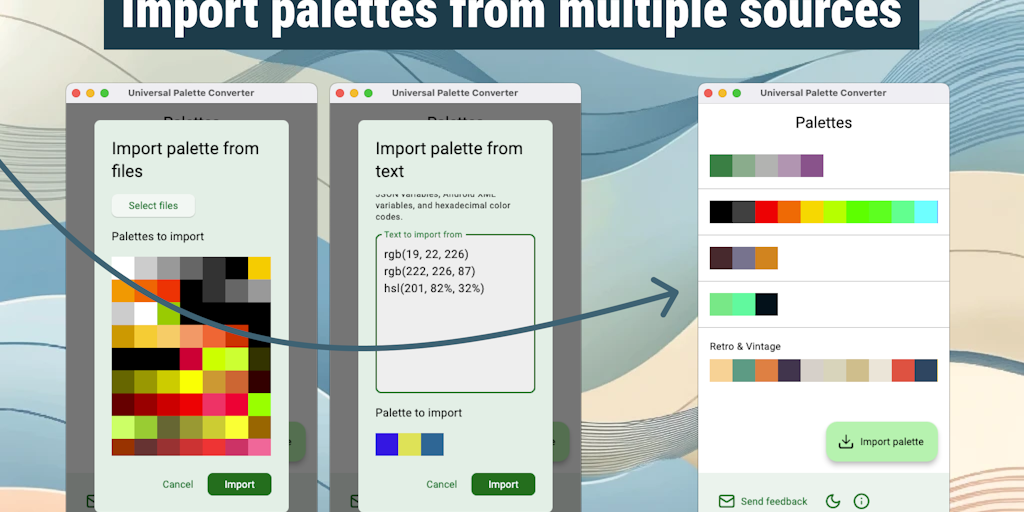
Task: Click navy swatch ending Retro & Vintage palette
Action: (925, 370)
